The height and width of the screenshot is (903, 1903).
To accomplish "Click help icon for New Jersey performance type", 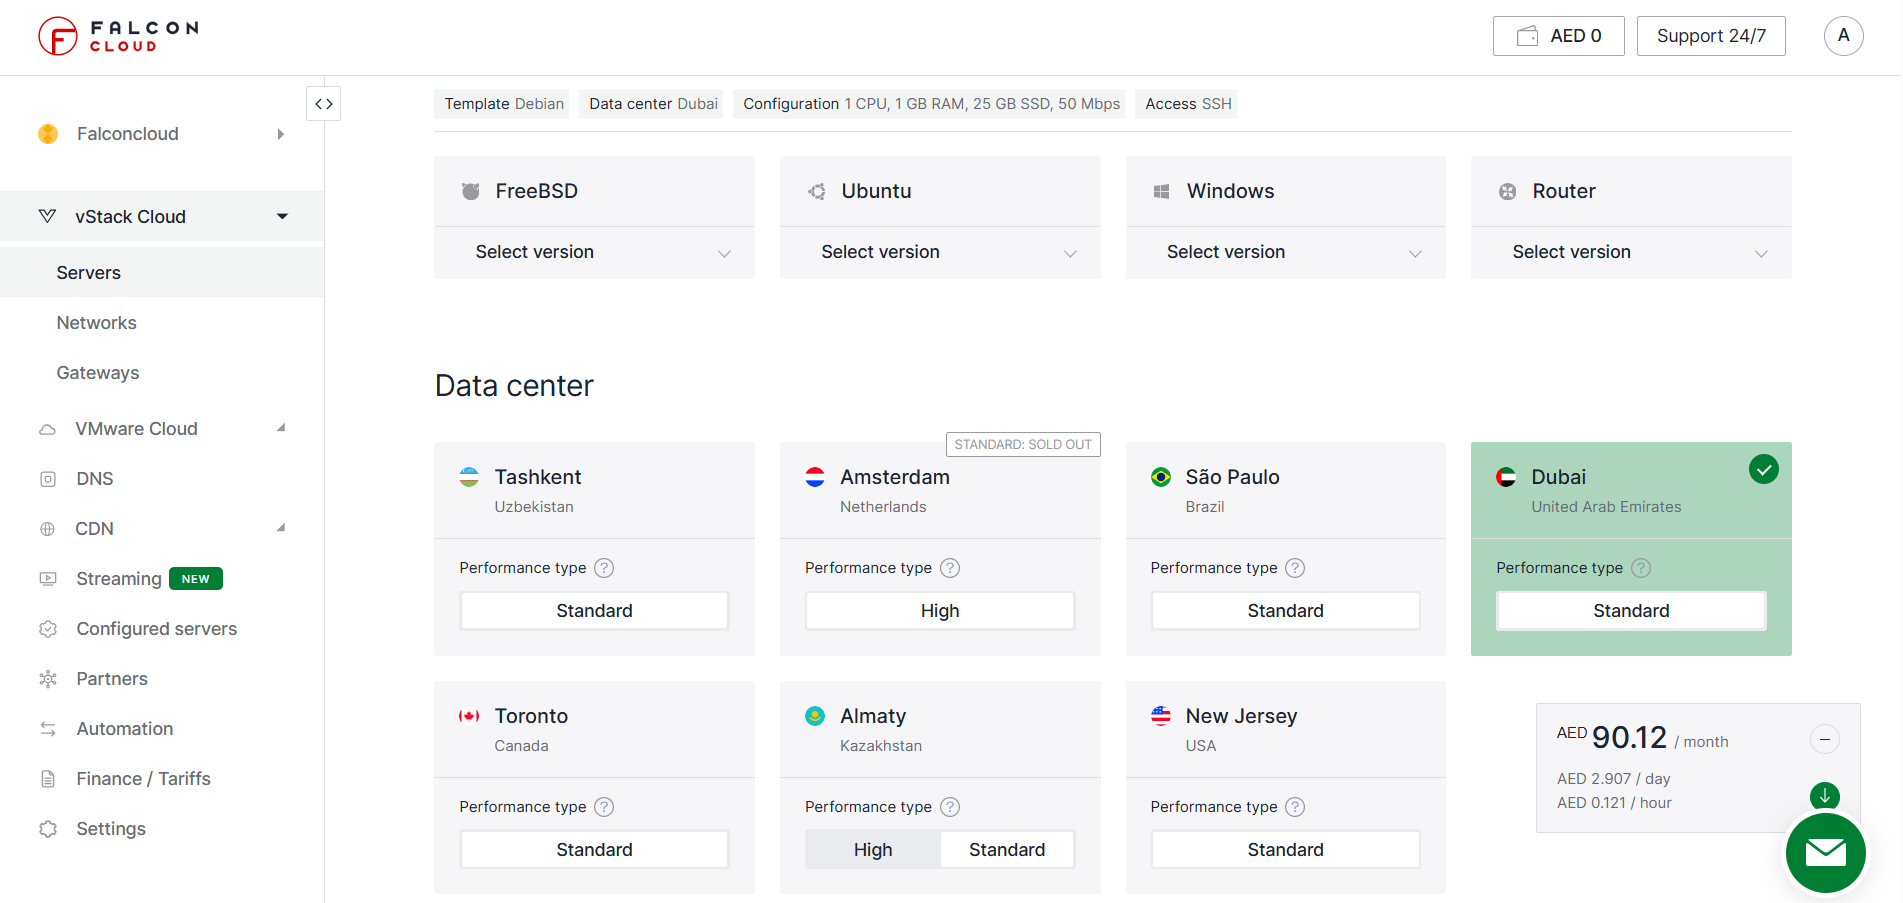I will click(1295, 807).
